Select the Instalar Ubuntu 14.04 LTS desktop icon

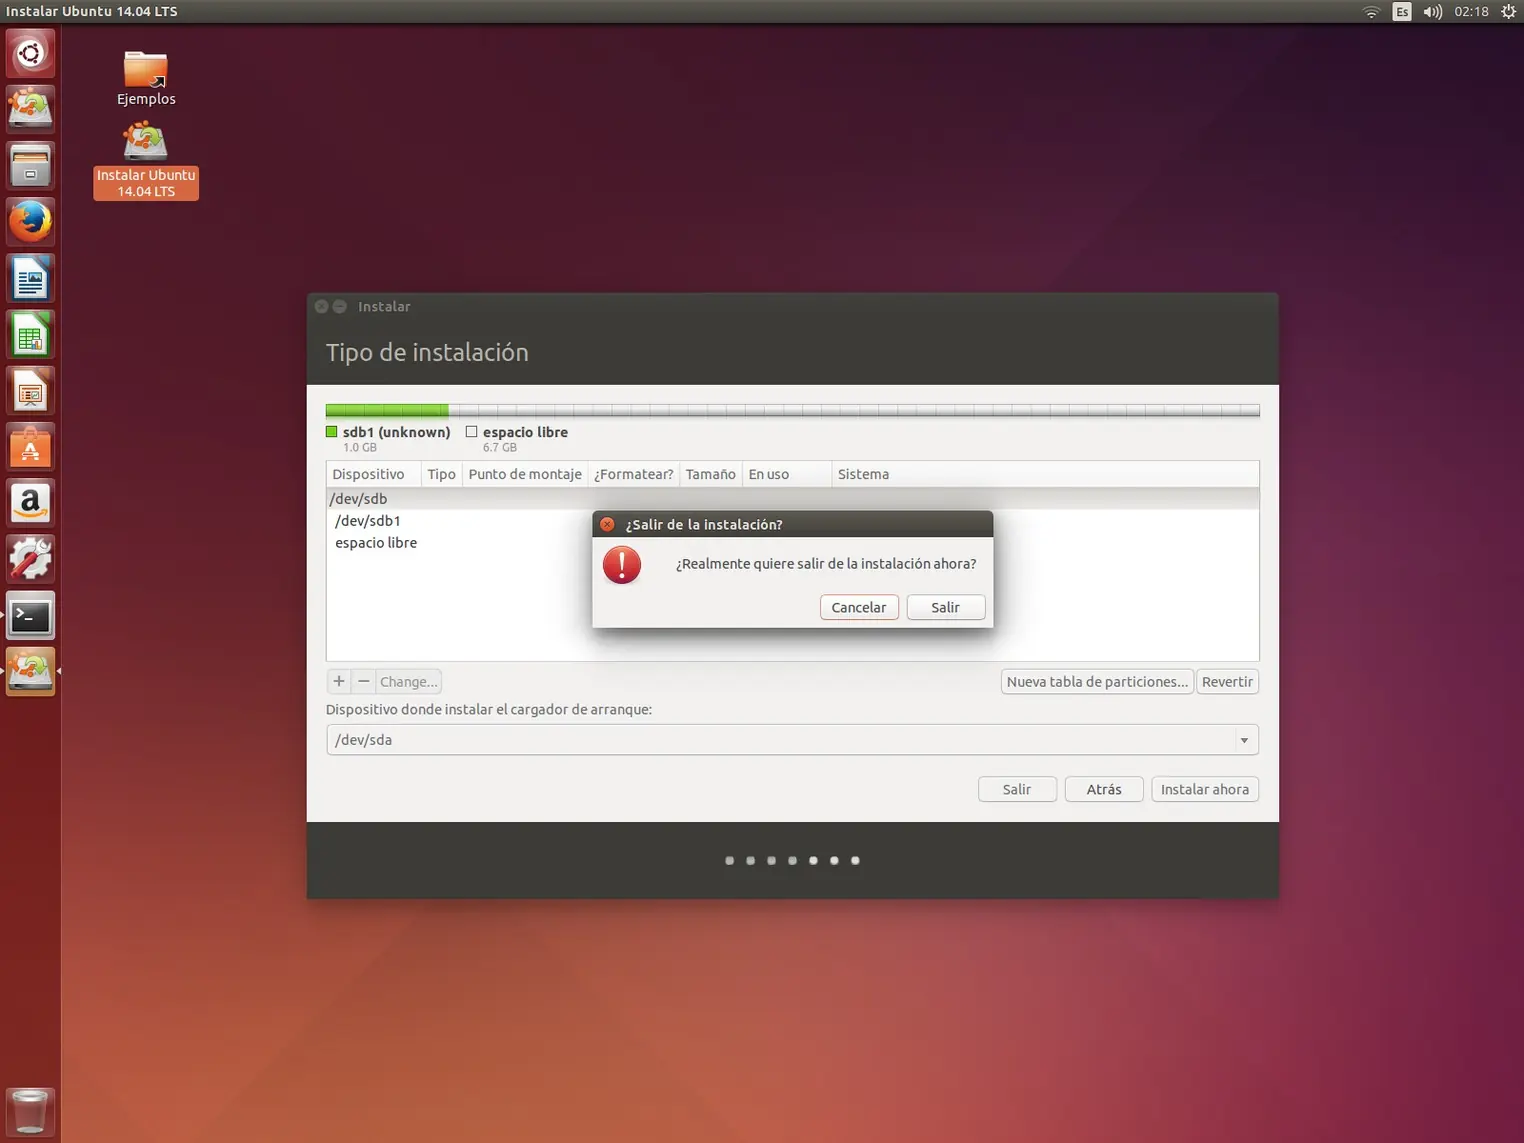click(x=146, y=160)
